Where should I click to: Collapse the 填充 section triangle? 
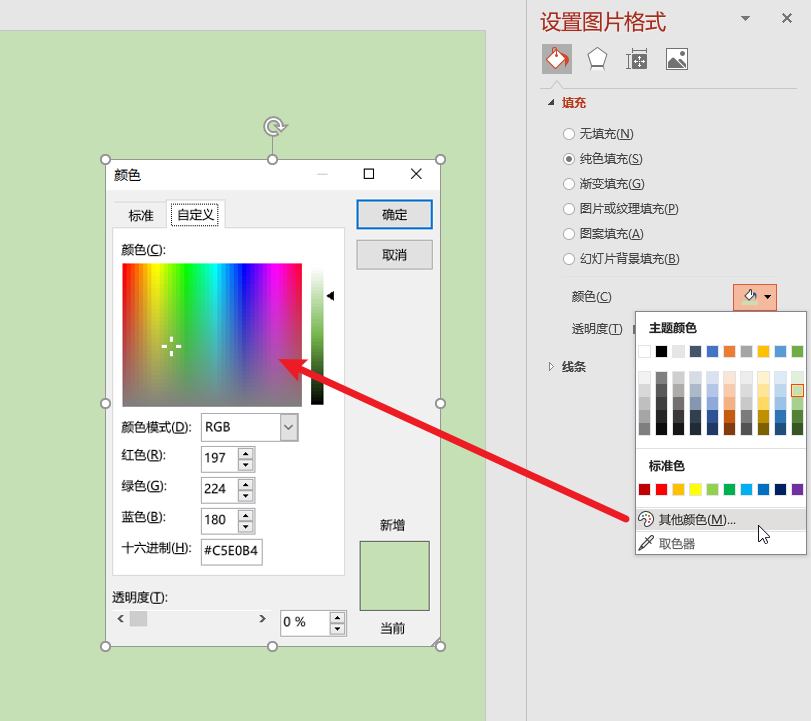(x=551, y=102)
